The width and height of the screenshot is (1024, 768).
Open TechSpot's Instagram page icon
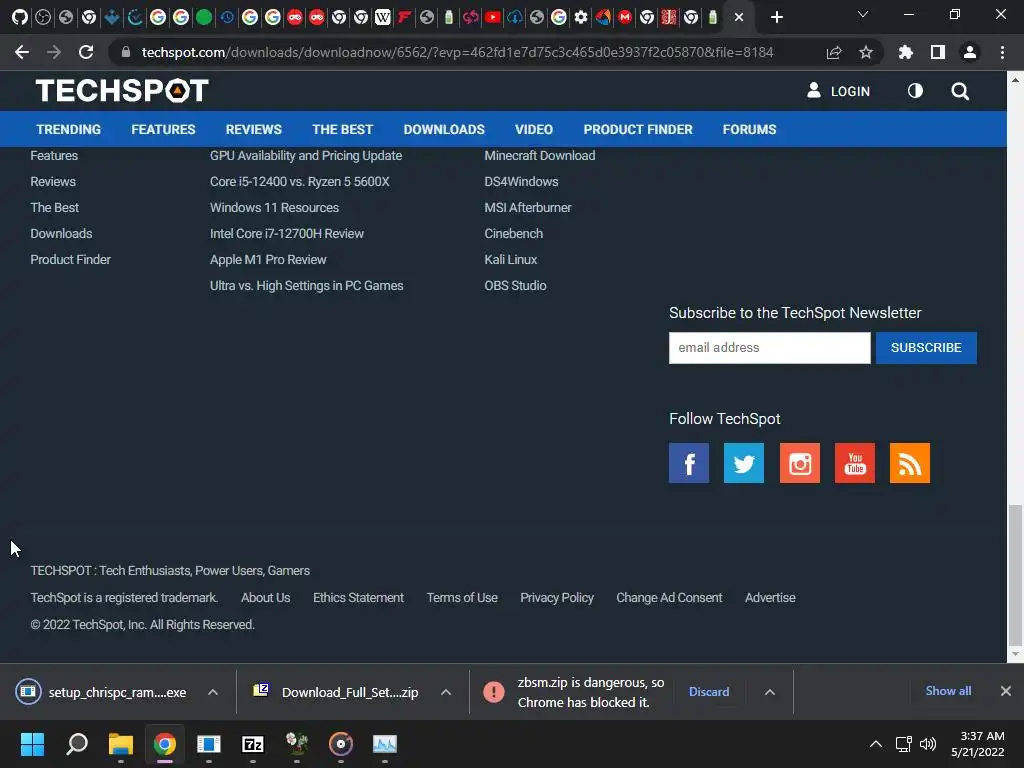click(x=799, y=463)
